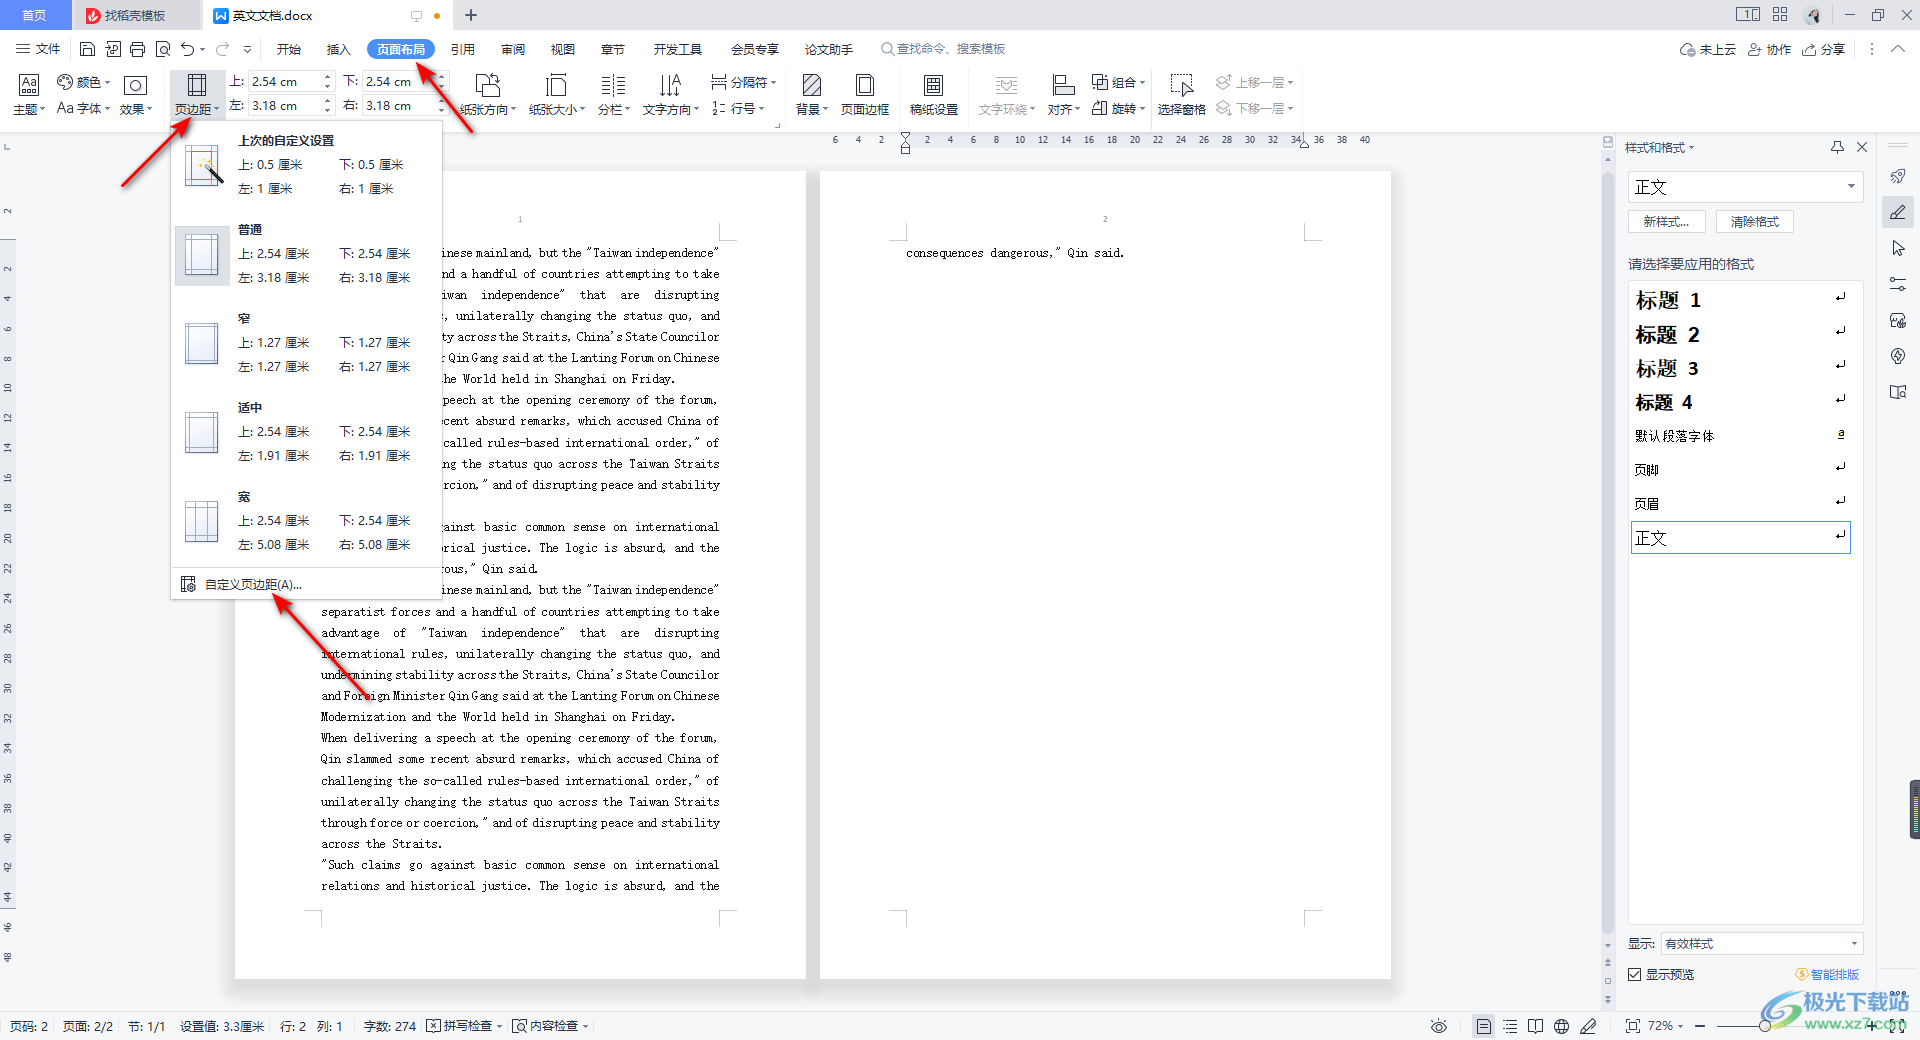Click the Selection Pane (选择窗格) icon
The width and height of the screenshot is (1920, 1040).
(1182, 94)
